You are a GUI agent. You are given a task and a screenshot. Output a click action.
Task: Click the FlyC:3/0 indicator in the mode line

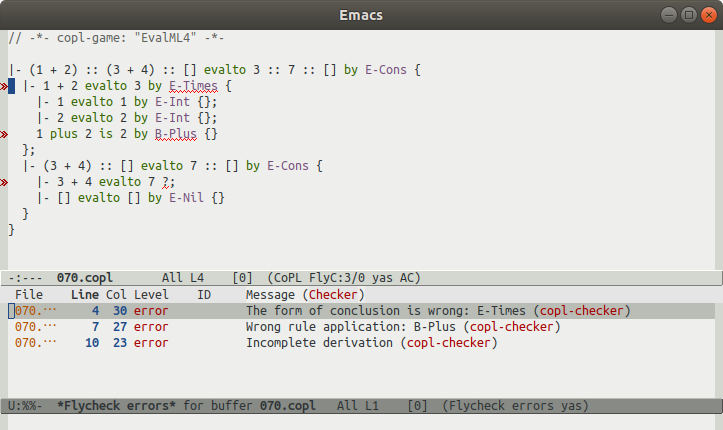tap(346, 276)
